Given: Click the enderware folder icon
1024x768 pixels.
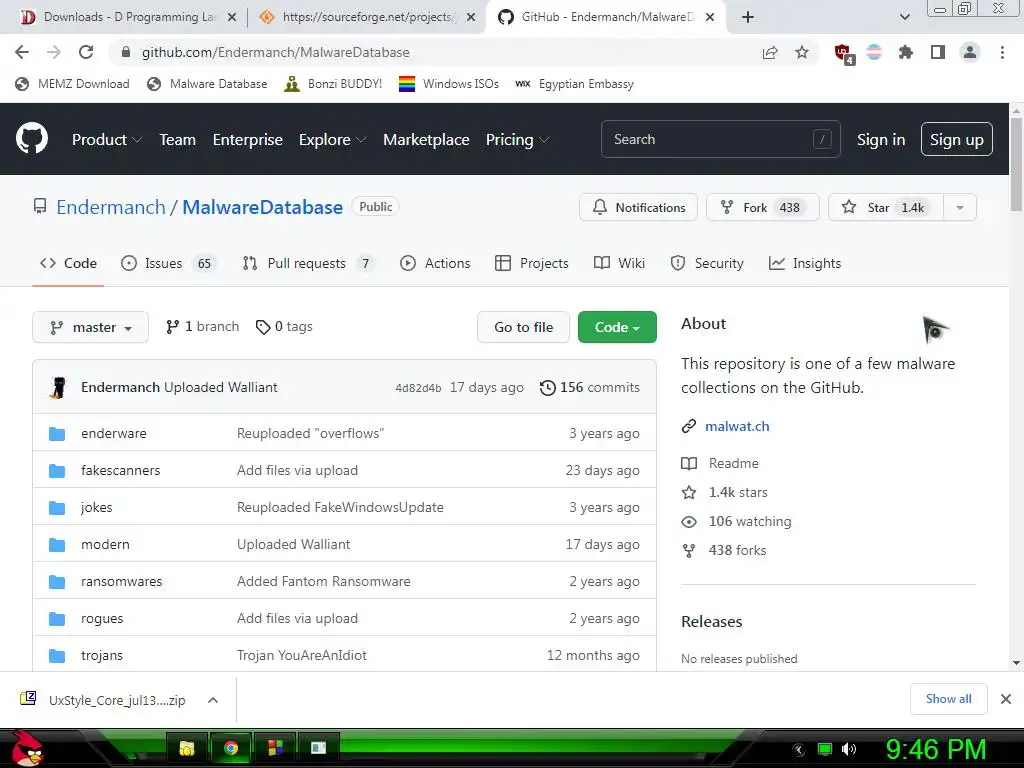Looking at the screenshot, I should pyautogui.click(x=57, y=434).
